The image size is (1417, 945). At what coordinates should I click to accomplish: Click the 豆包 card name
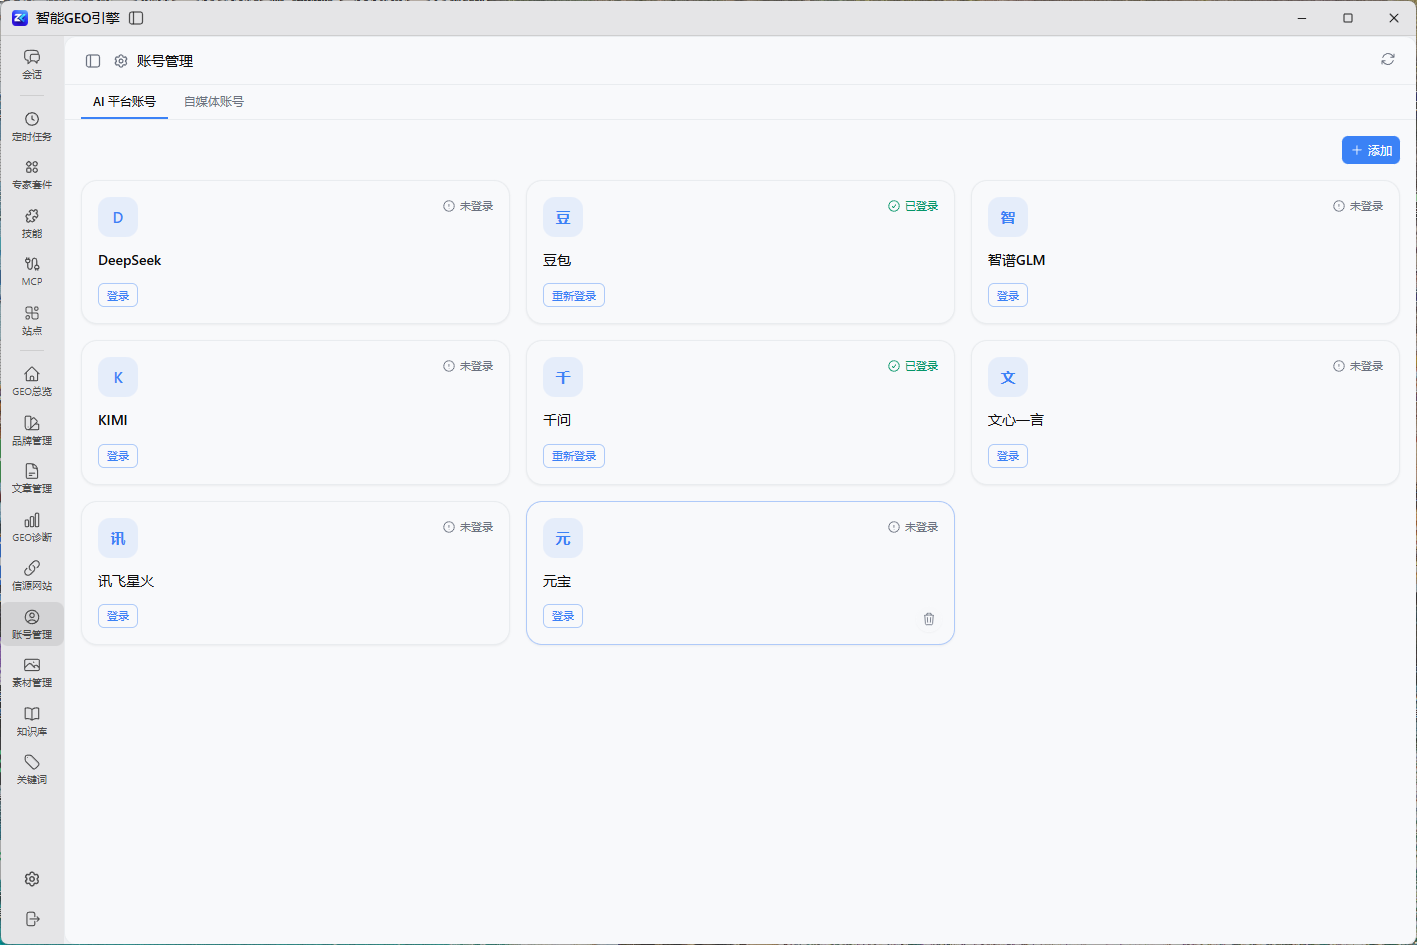557,260
